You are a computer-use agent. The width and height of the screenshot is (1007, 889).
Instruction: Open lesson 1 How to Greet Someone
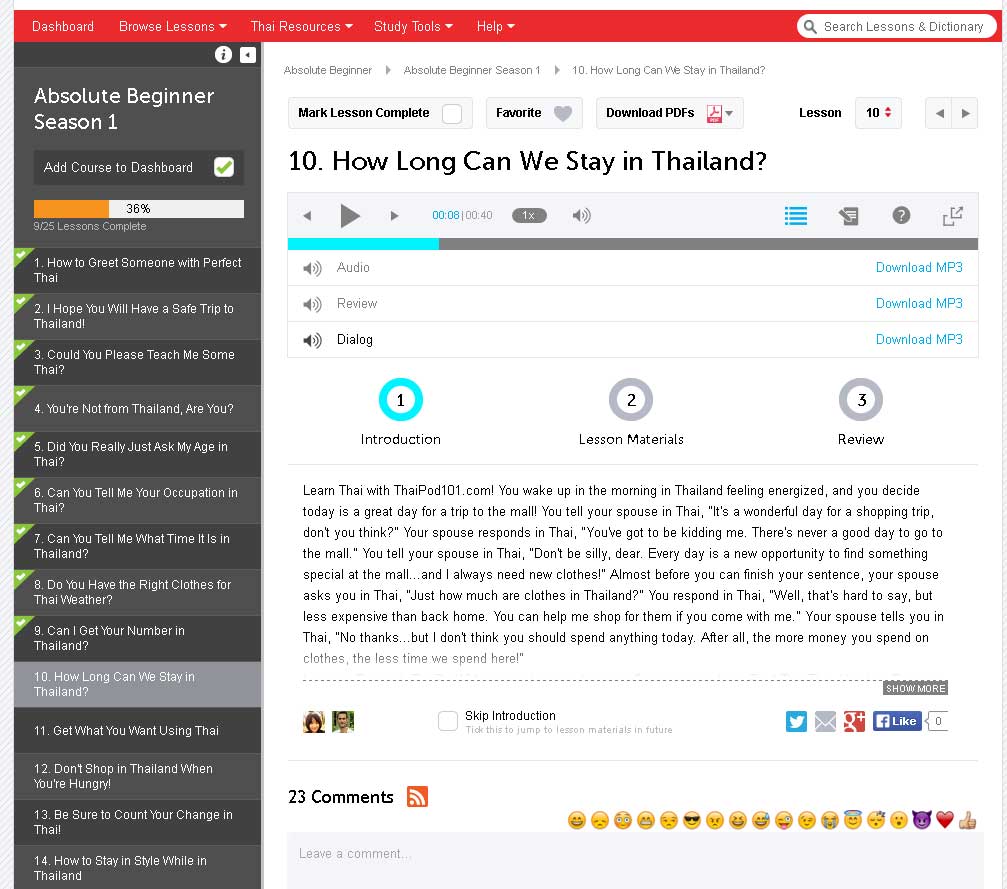[x=137, y=270]
